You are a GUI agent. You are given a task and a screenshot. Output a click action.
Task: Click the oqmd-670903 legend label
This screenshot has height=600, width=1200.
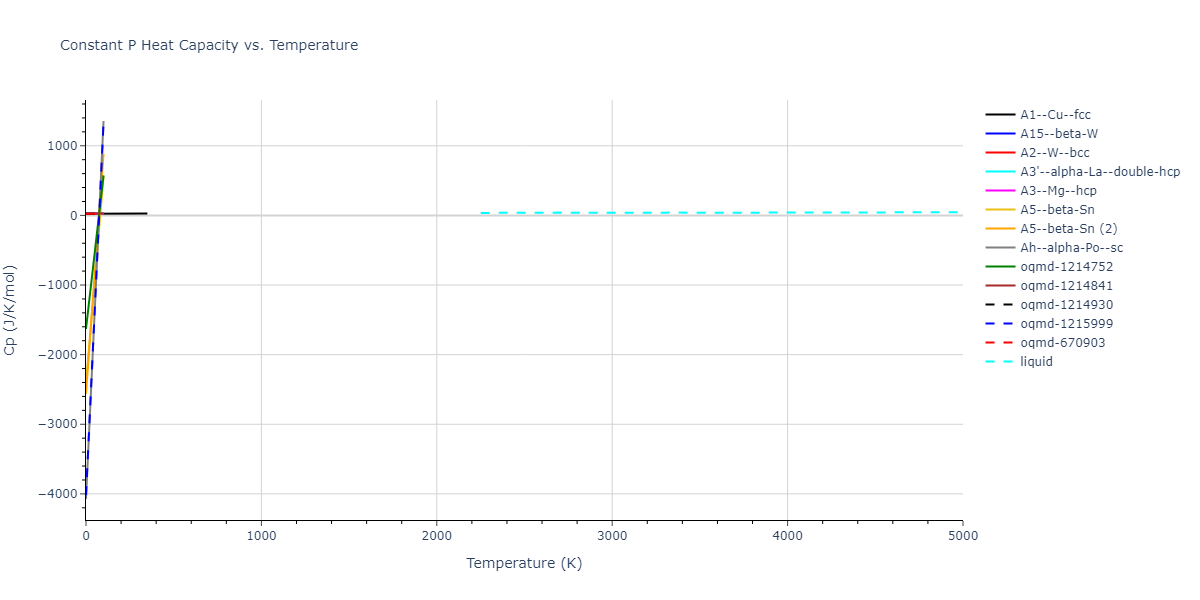click(1063, 343)
